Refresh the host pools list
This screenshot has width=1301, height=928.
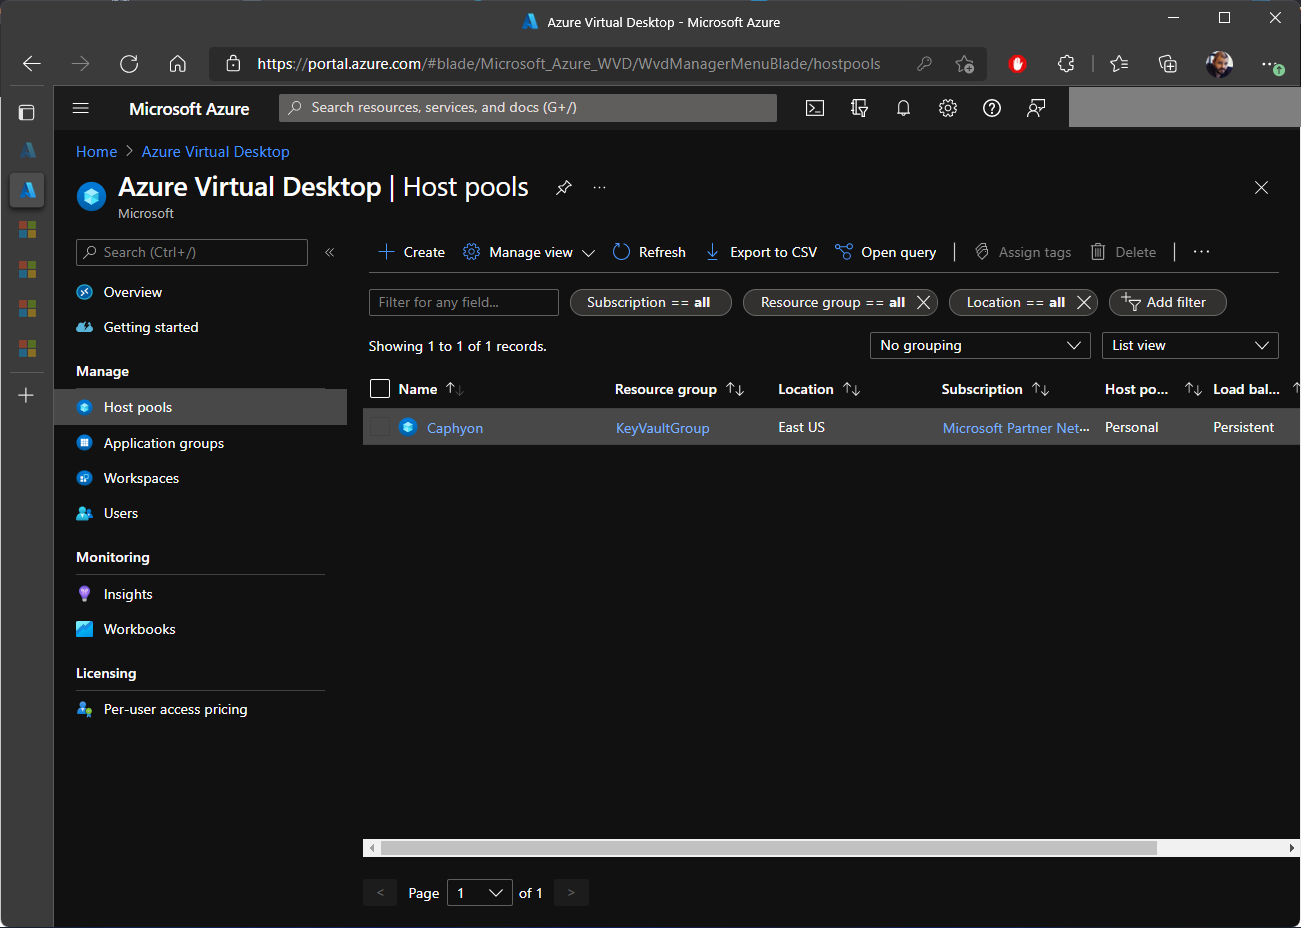point(649,252)
